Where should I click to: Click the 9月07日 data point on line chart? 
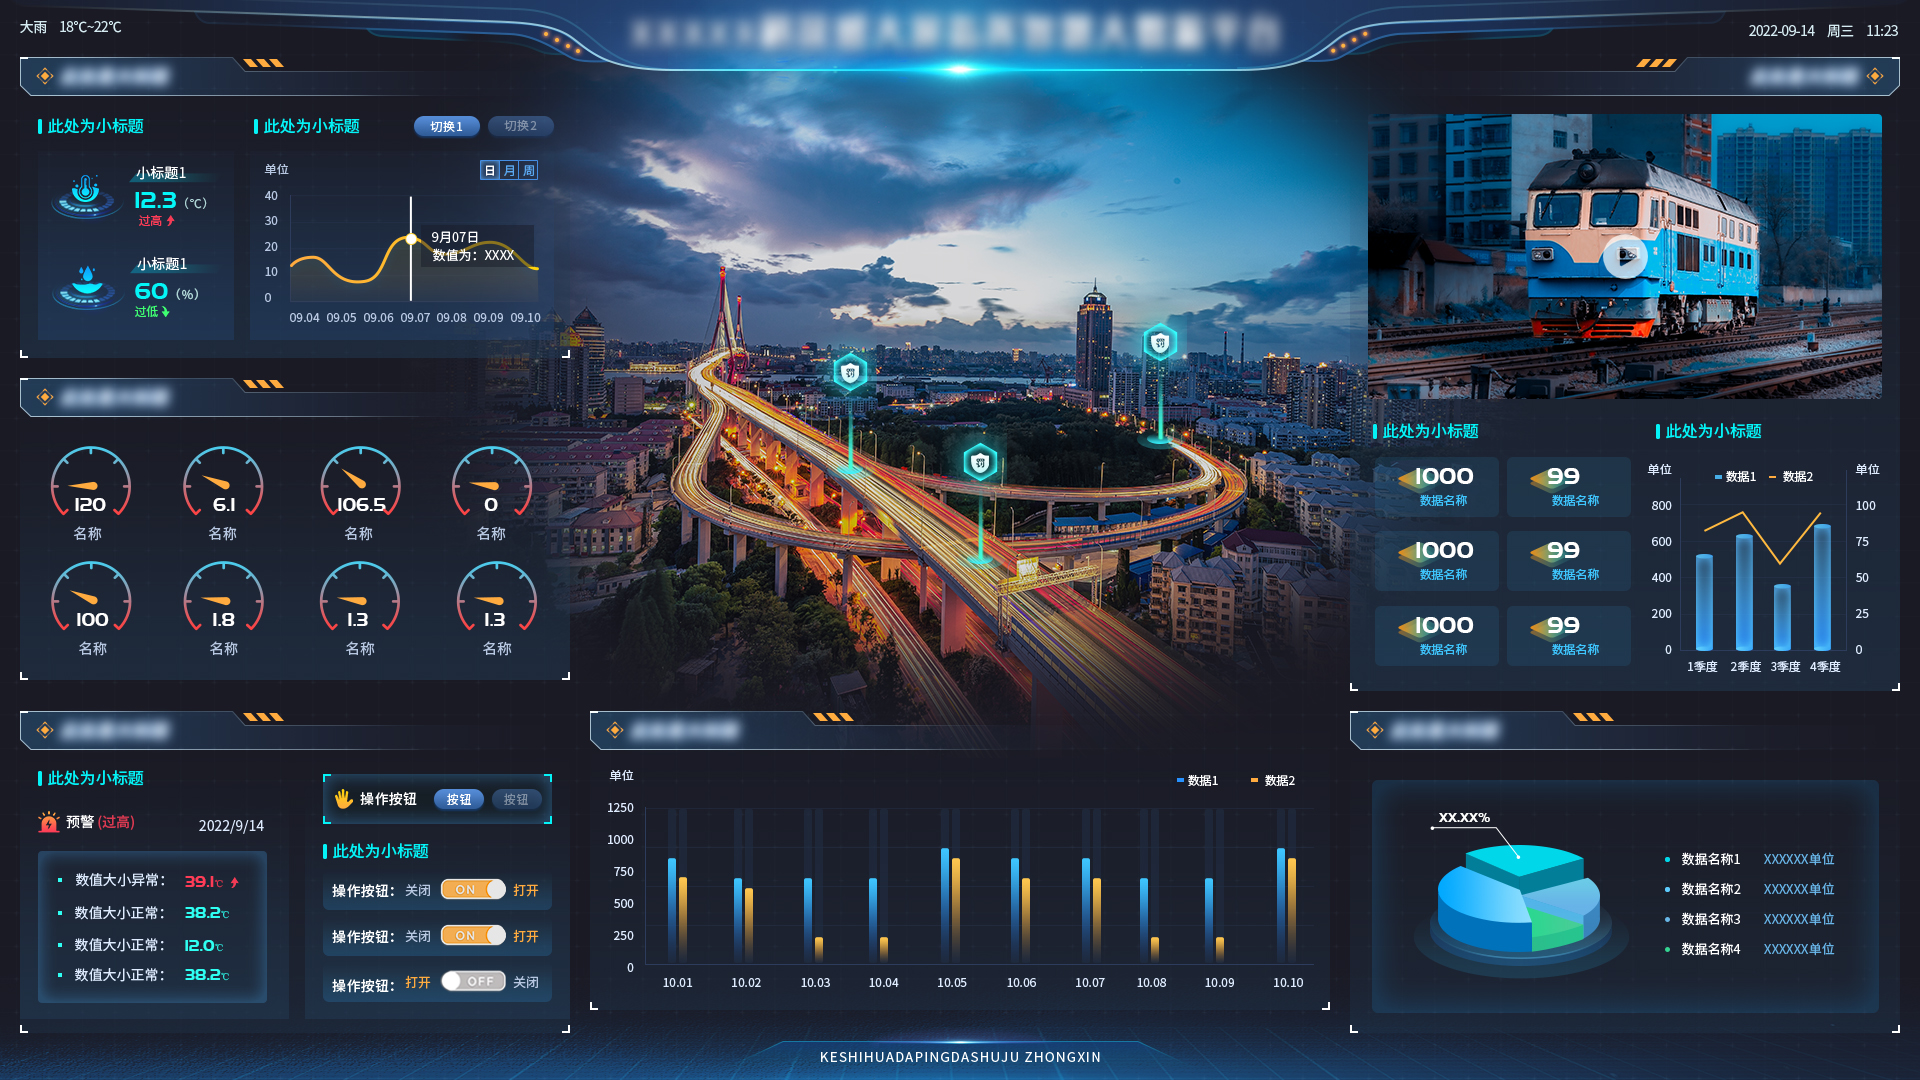[411, 239]
